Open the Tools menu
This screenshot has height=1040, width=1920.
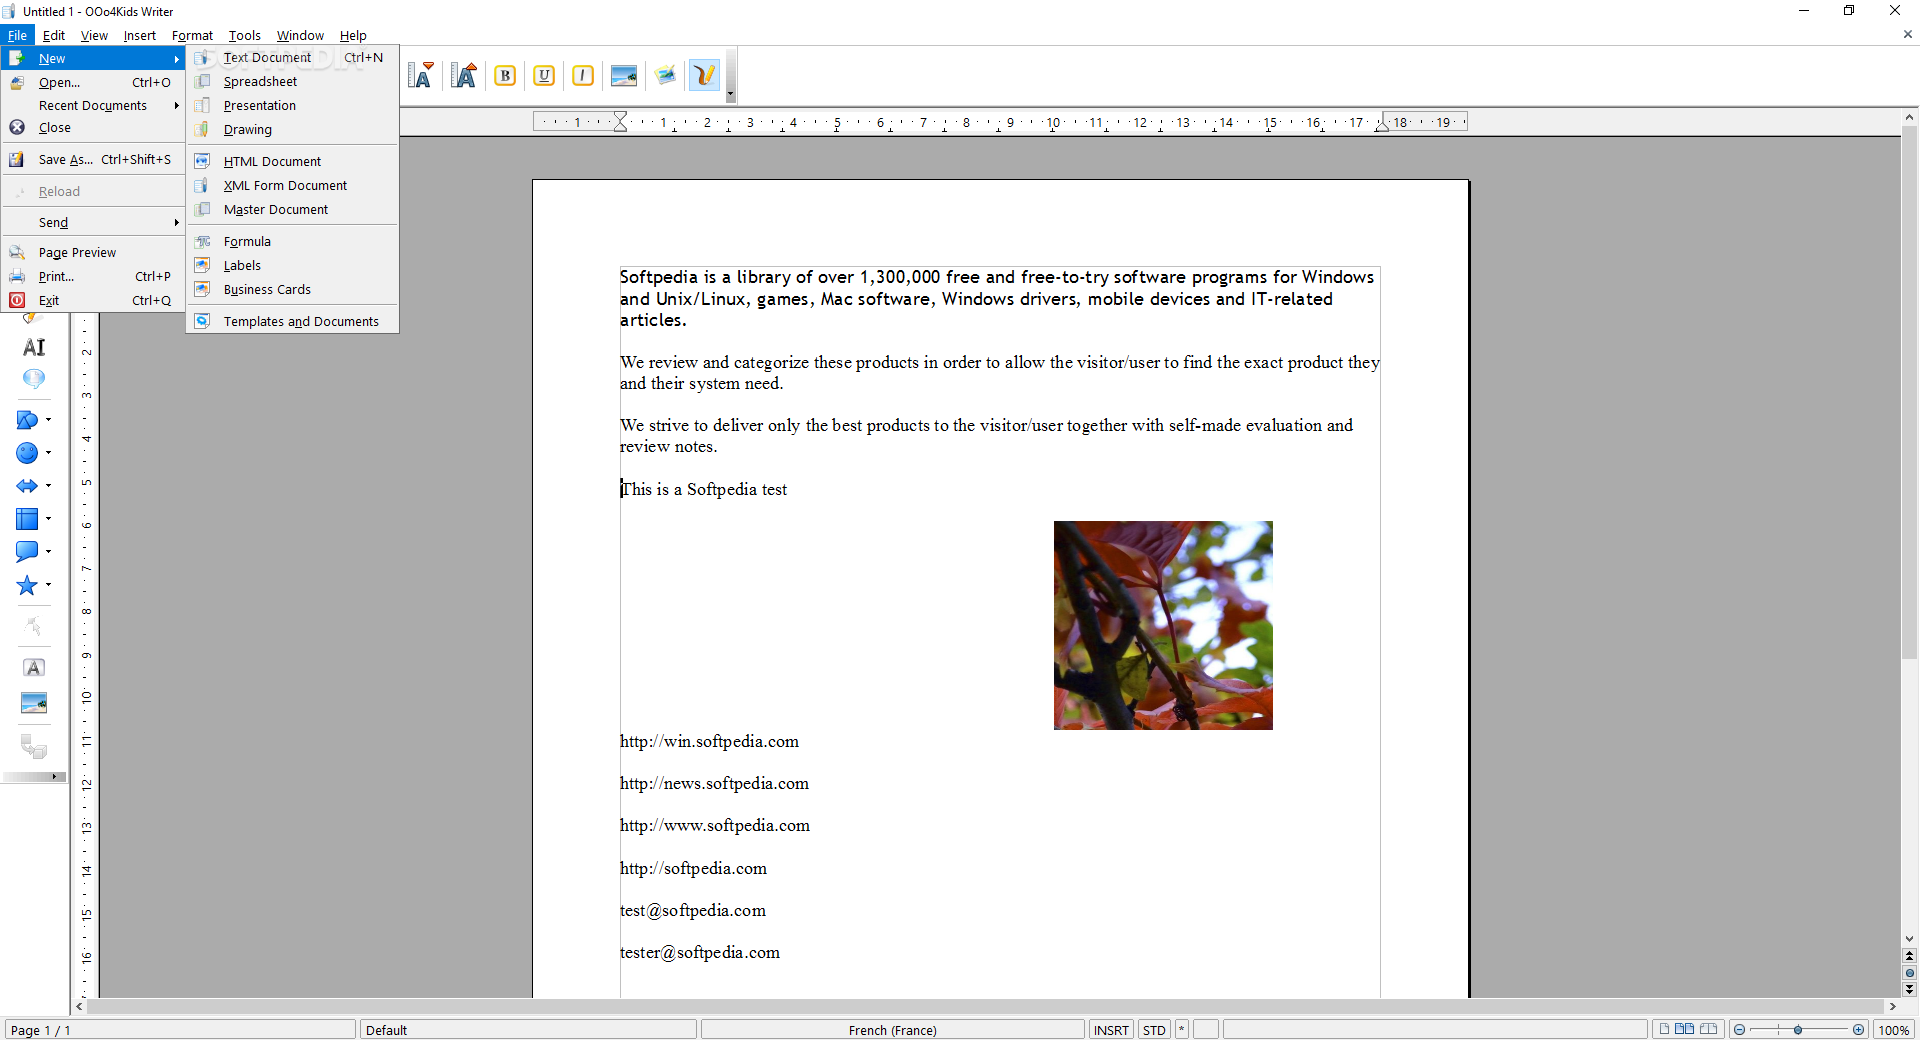click(x=245, y=35)
